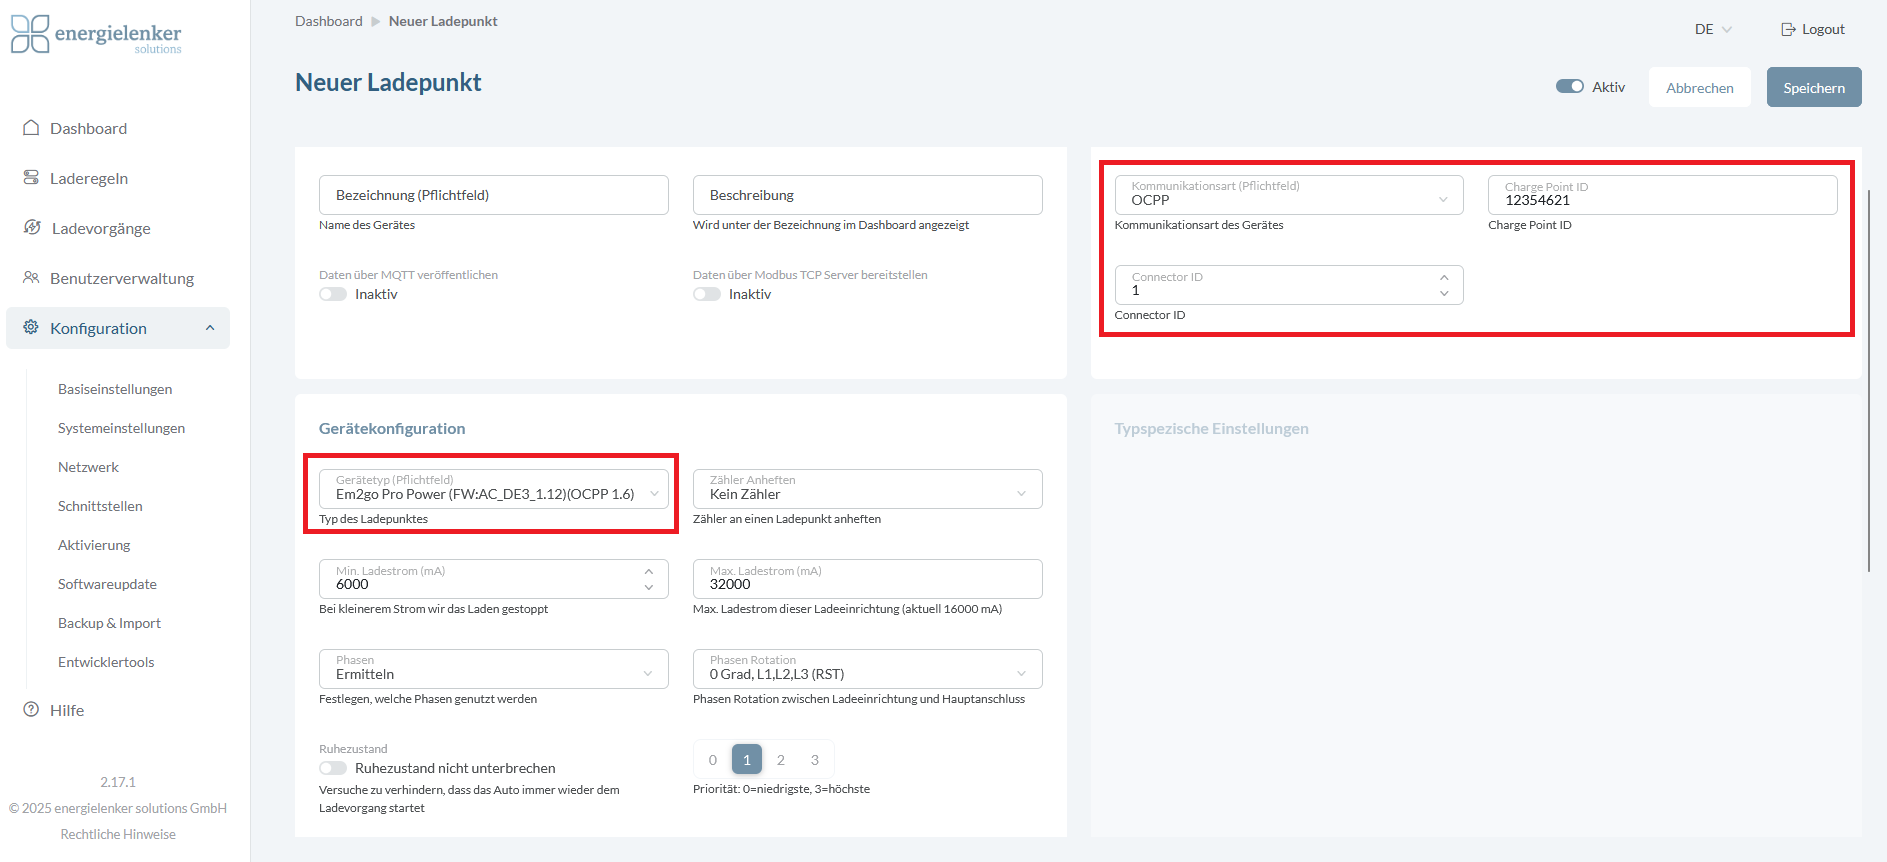This screenshot has height=862, width=1887.
Task: Click the energielenker solutions logo
Action: [96, 34]
